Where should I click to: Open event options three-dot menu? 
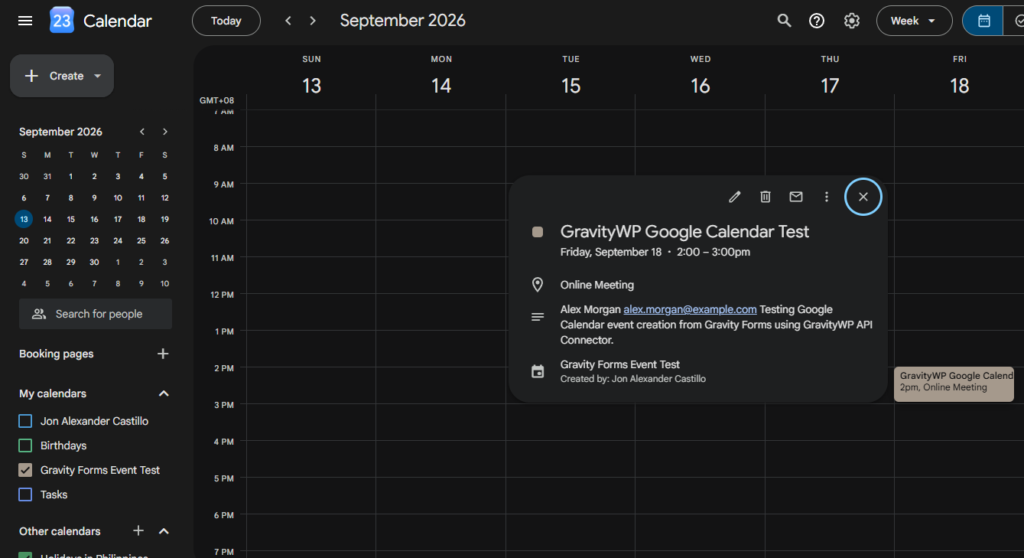[x=826, y=197]
